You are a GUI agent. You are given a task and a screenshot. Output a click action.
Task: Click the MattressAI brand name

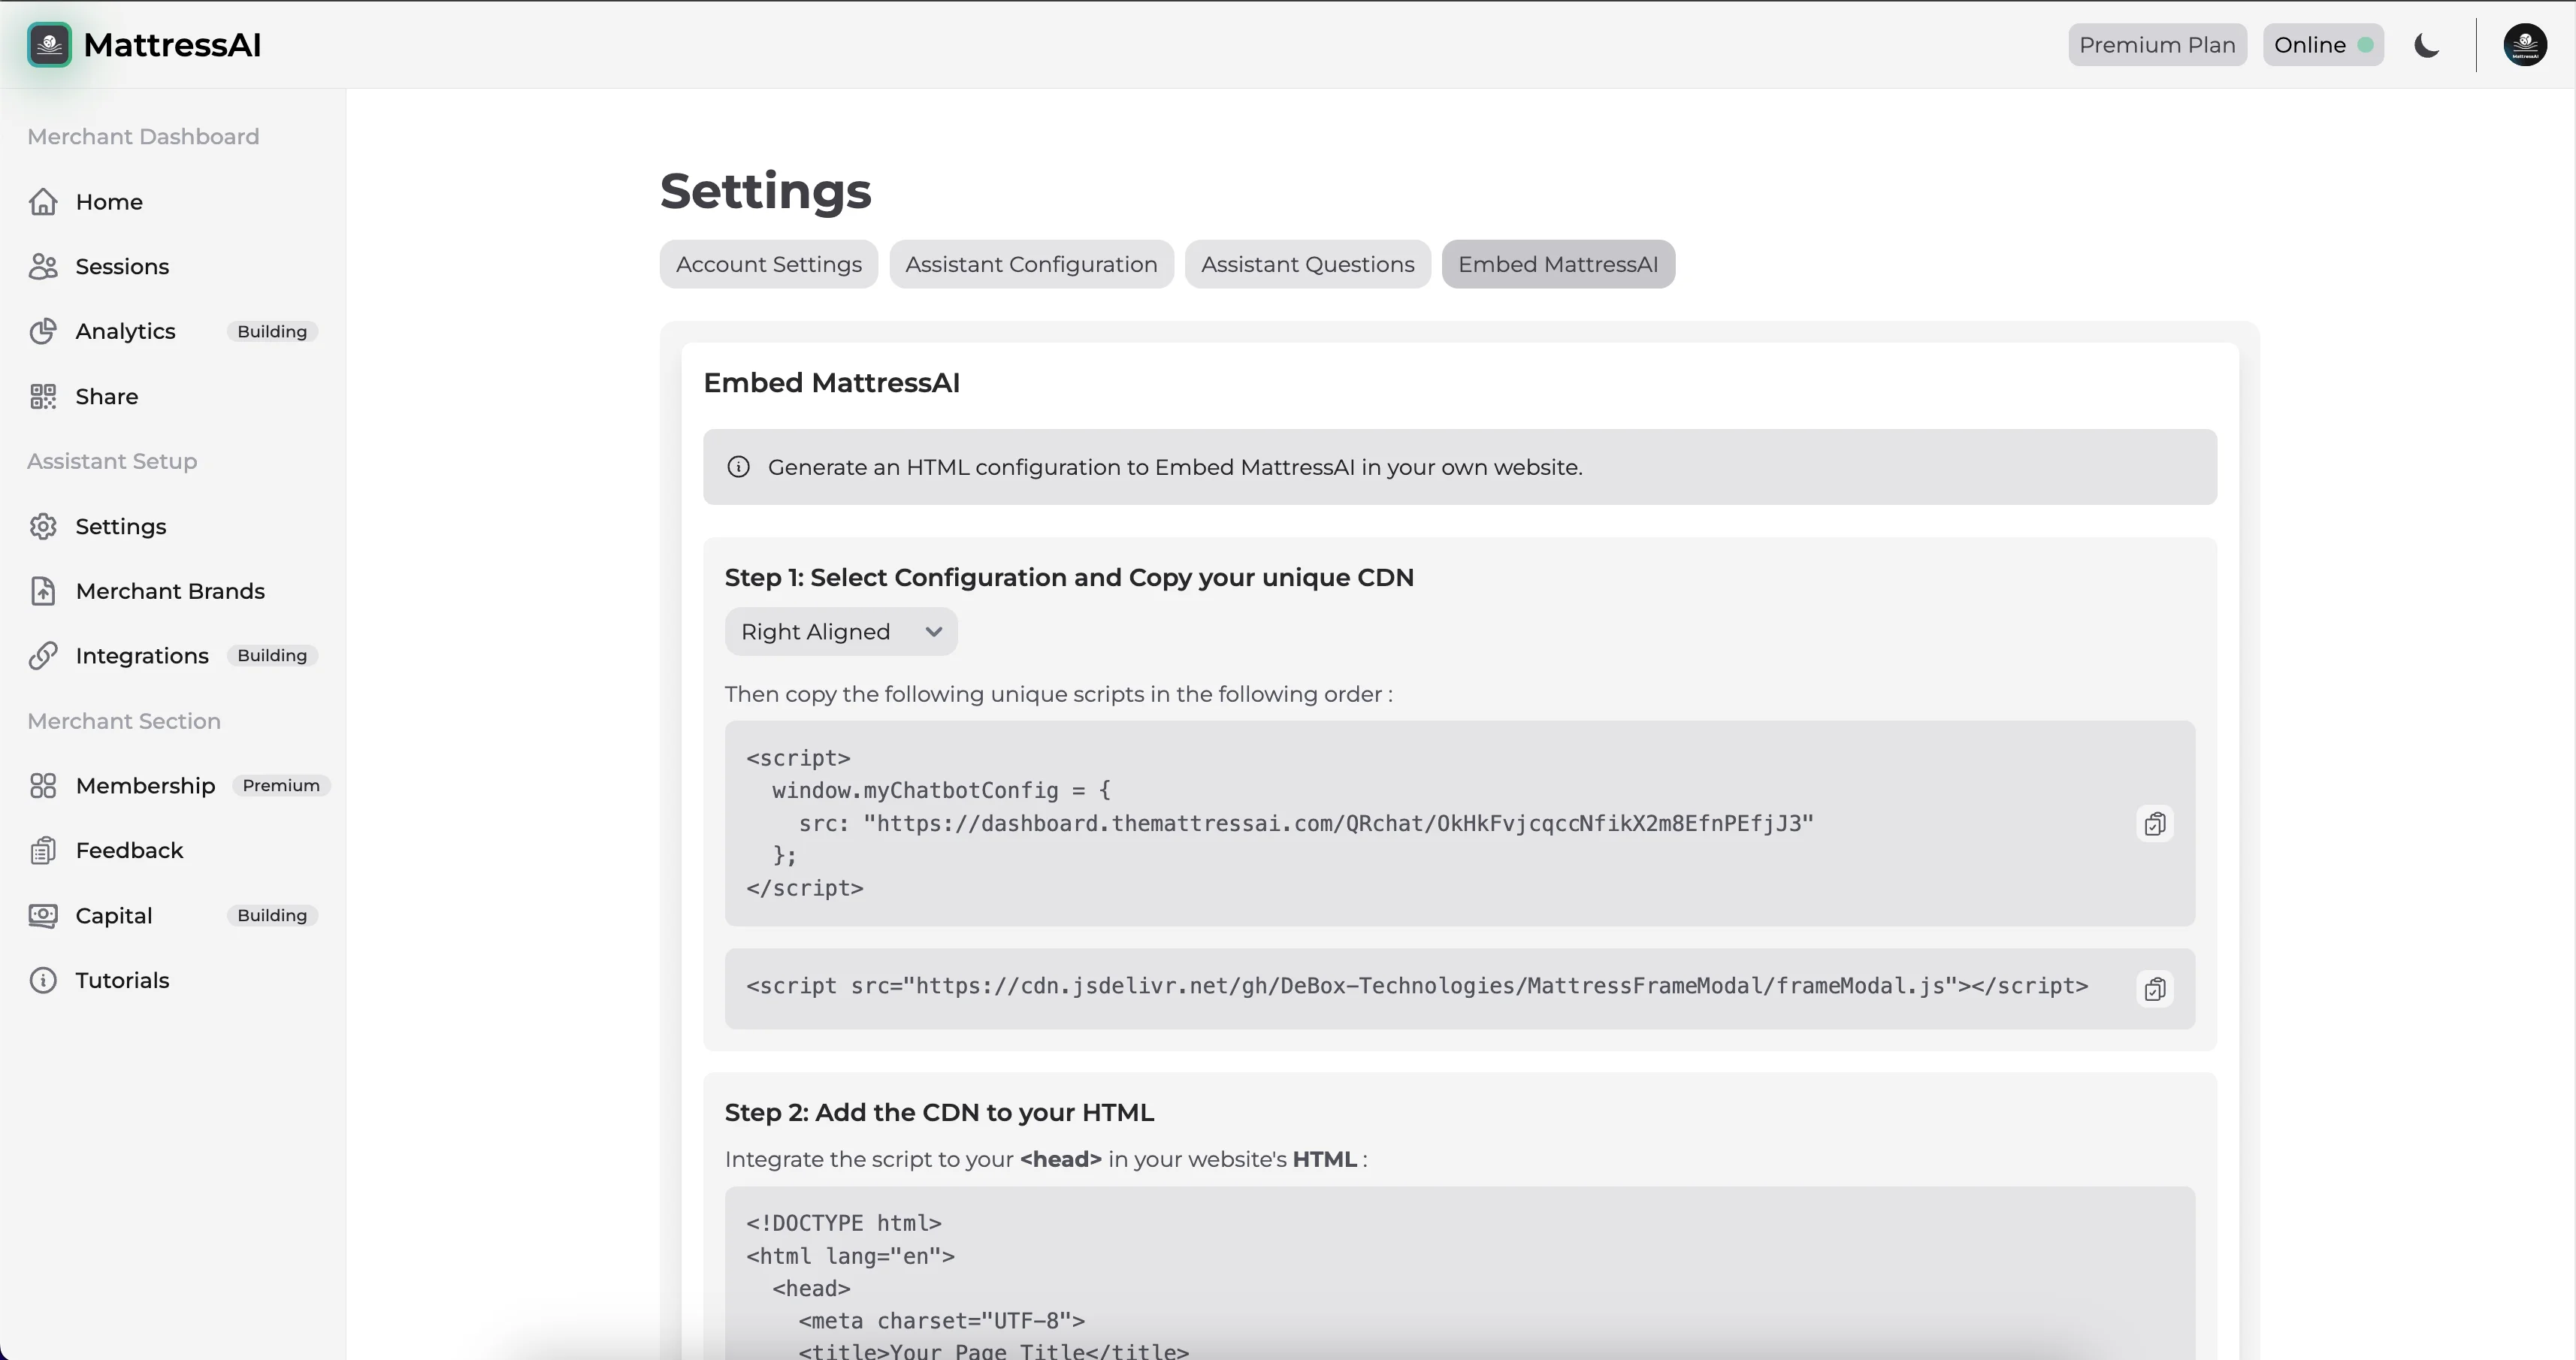[x=172, y=45]
